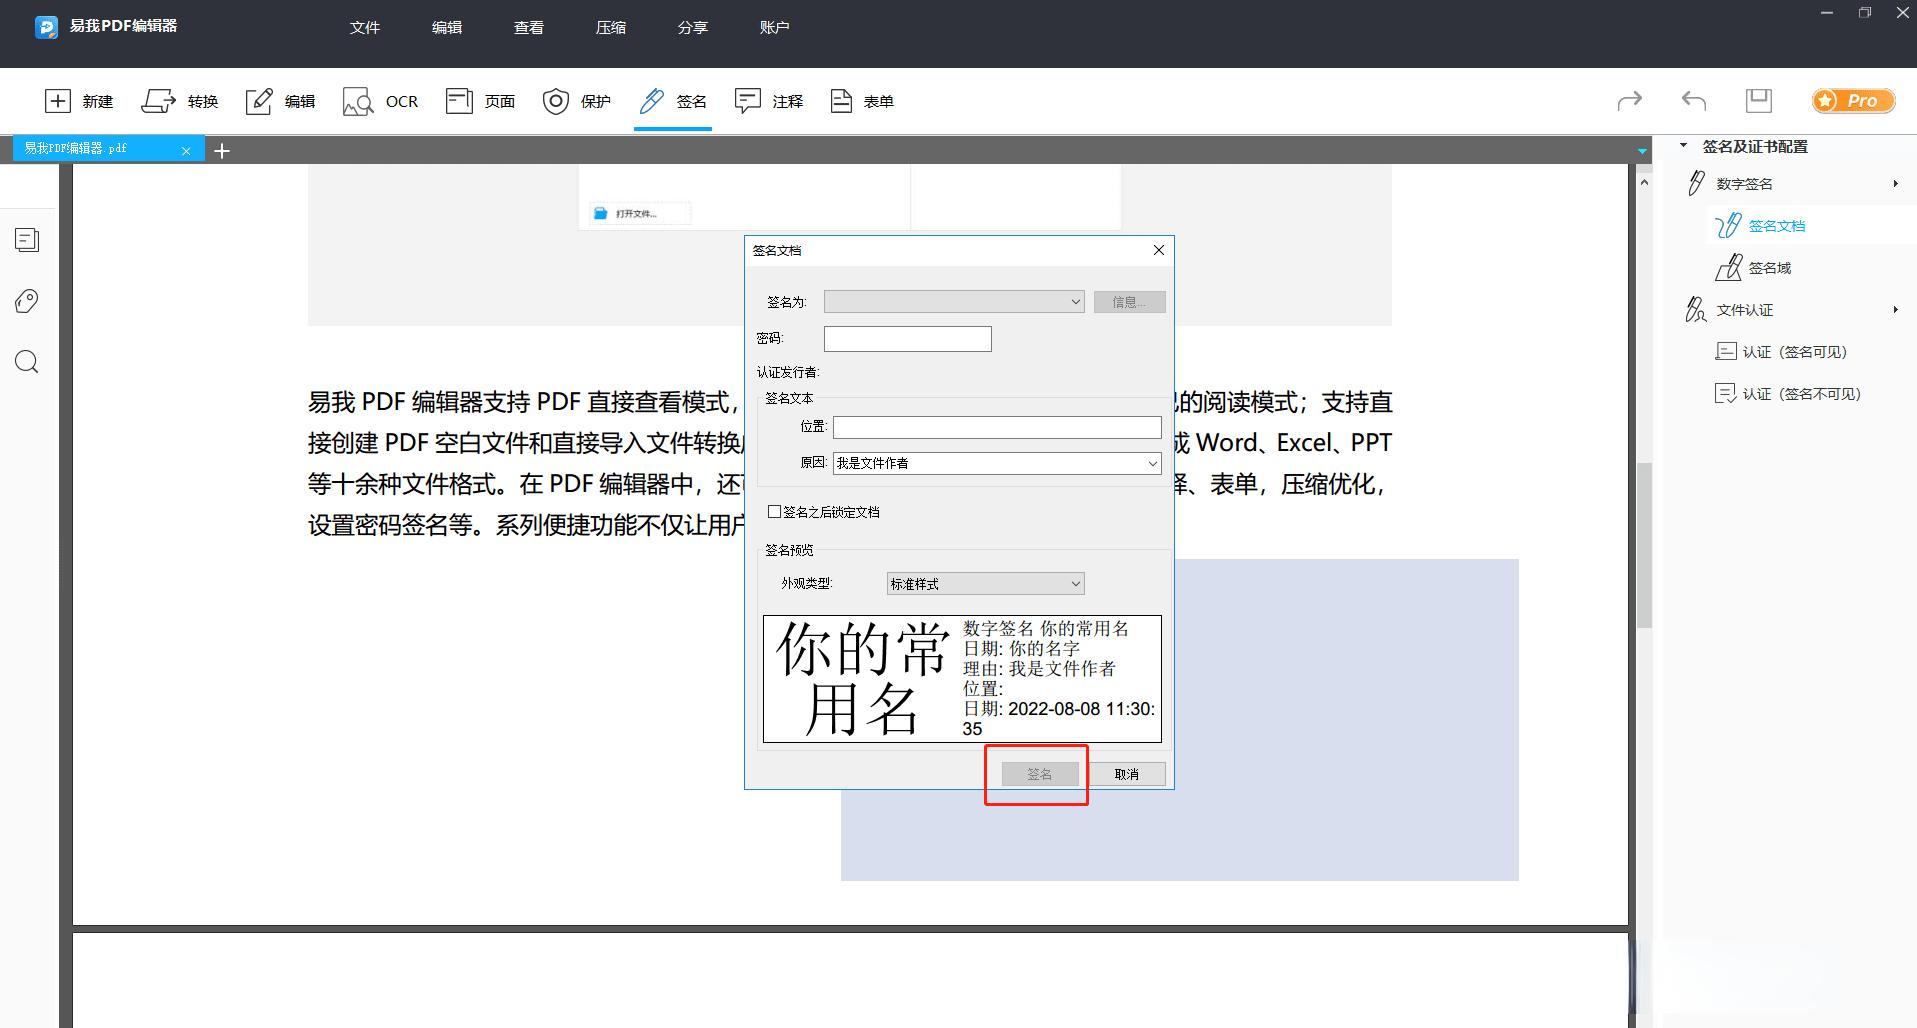Click the signature preview box

tap(962, 679)
